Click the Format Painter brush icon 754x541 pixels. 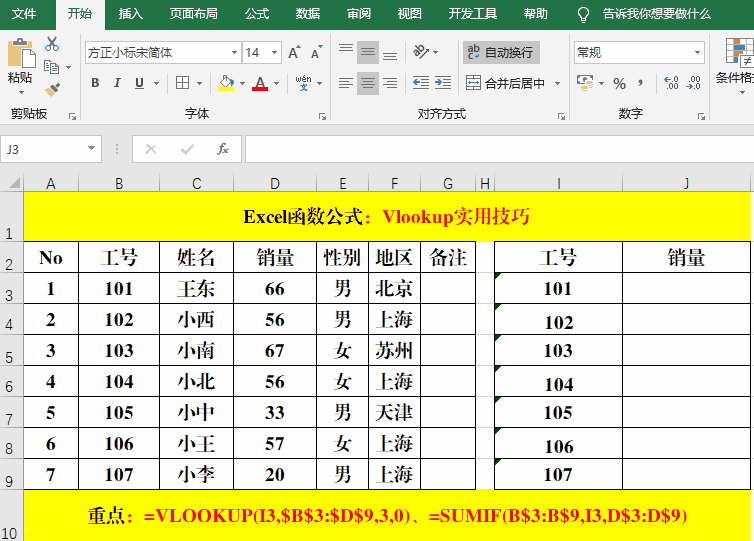[52, 89]
